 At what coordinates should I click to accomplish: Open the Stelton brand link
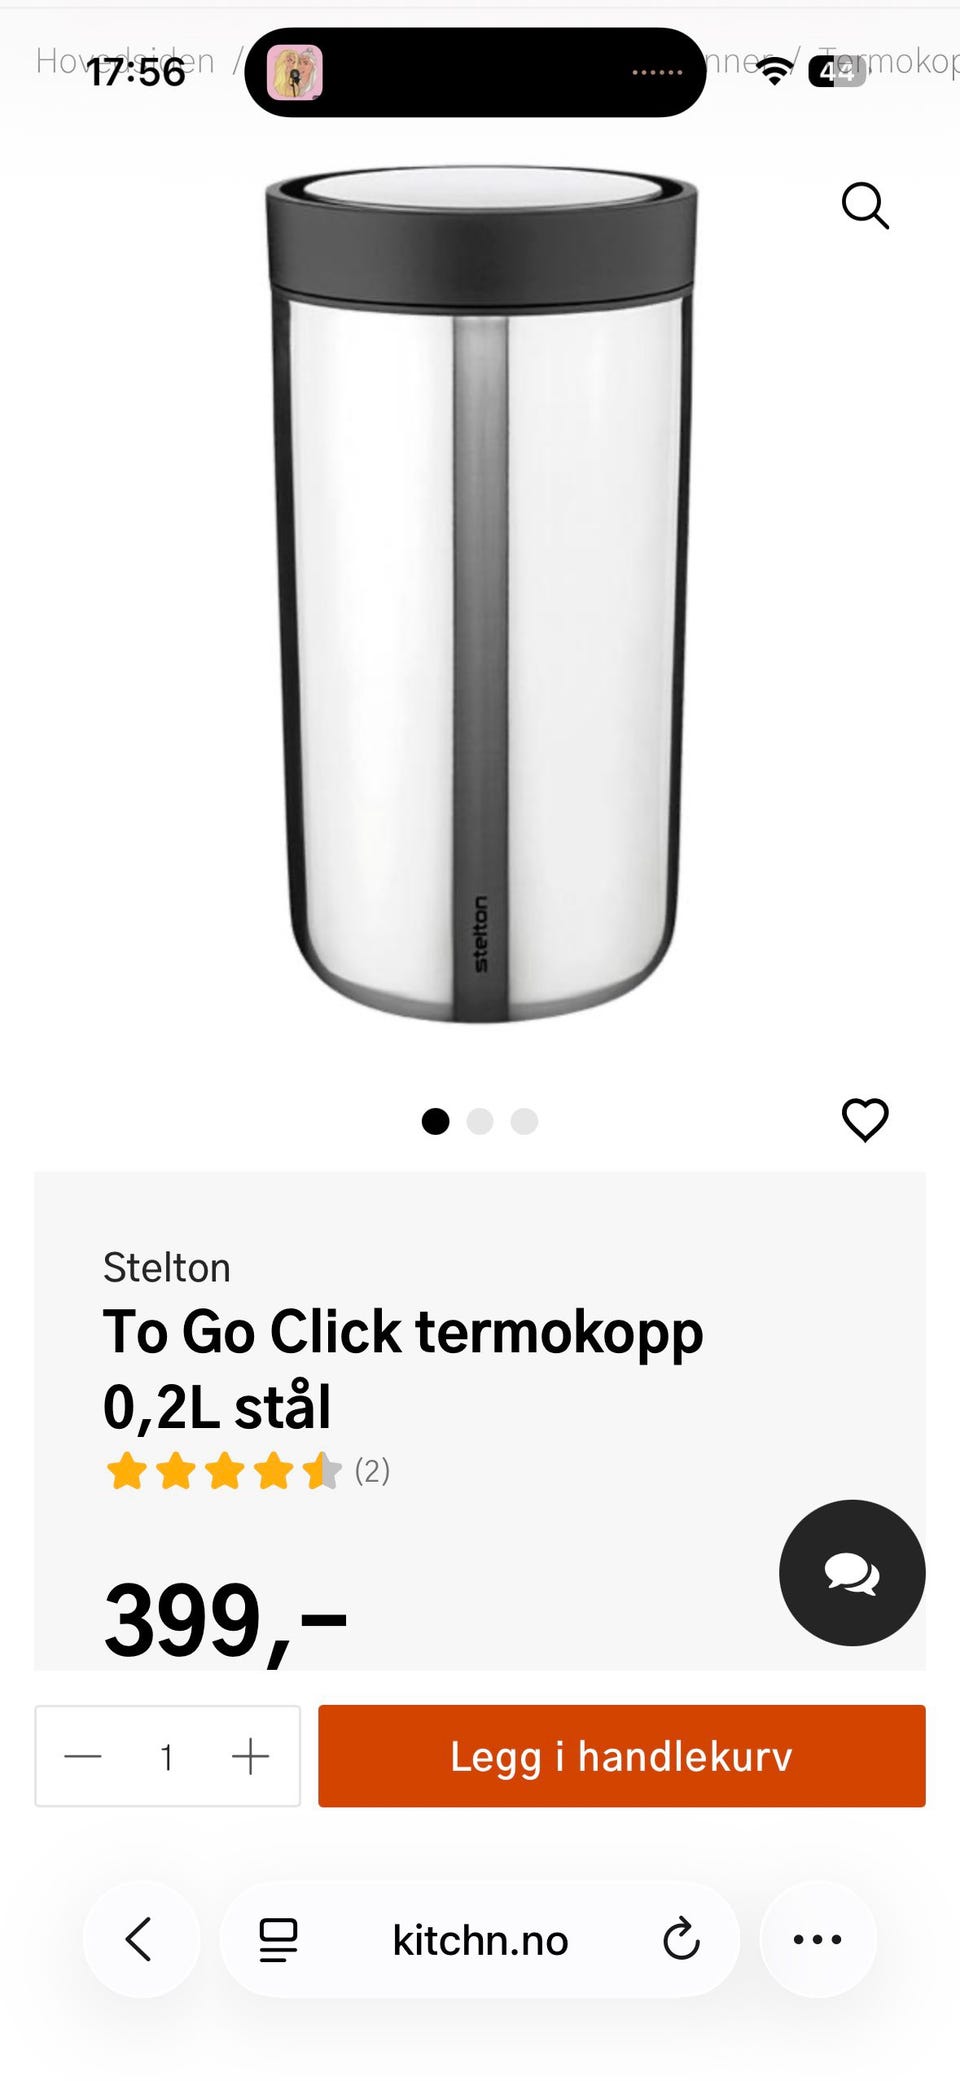167,1267
